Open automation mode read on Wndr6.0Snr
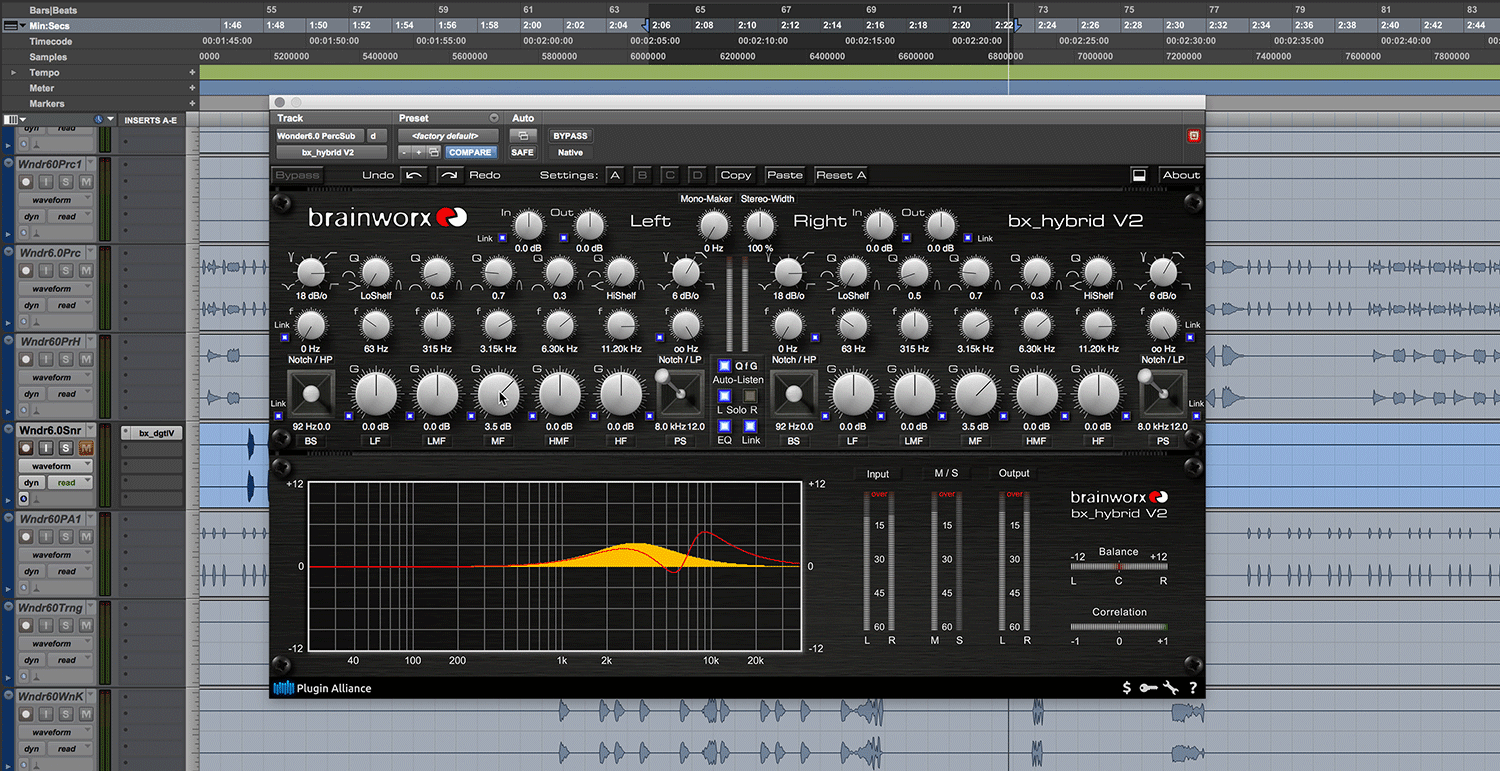This screenshot has height=771, width=1500. point(71,482)
